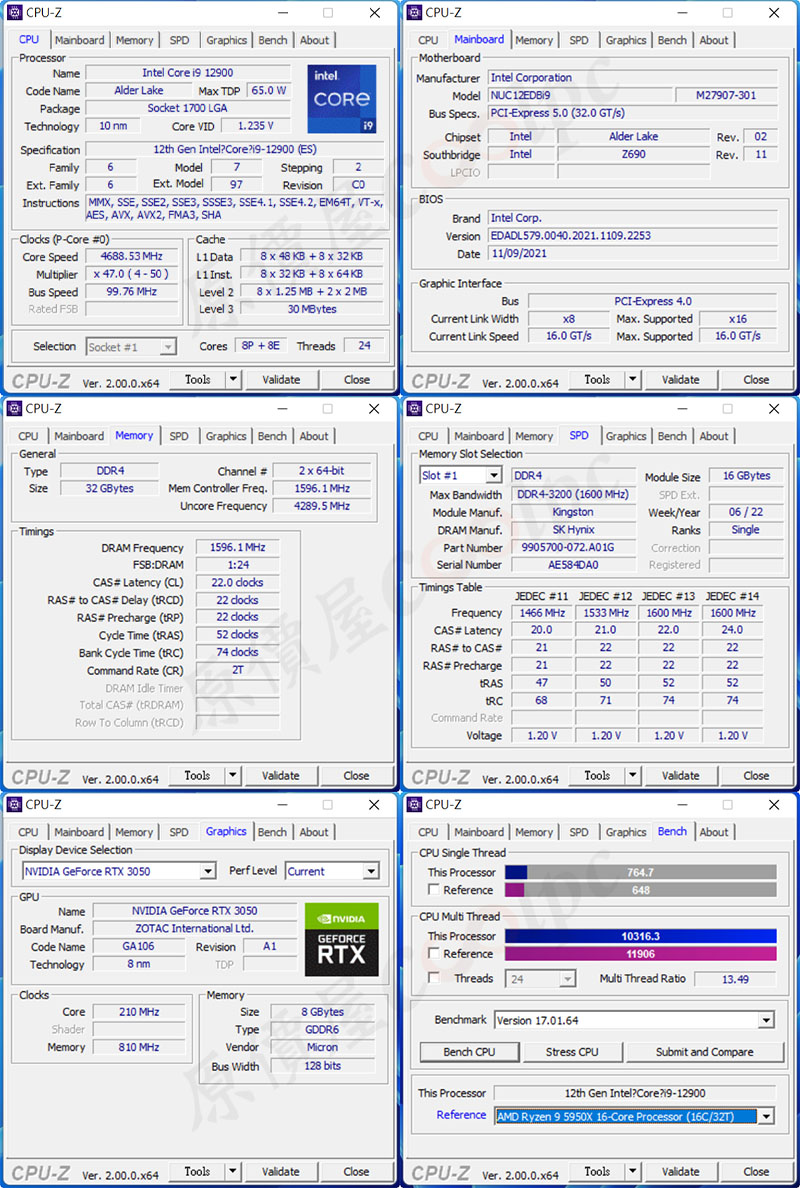Click Validate in the CPU tab window
Image resolution: width=800 pixels, height=1188 pixels.
tap(281, 380)
